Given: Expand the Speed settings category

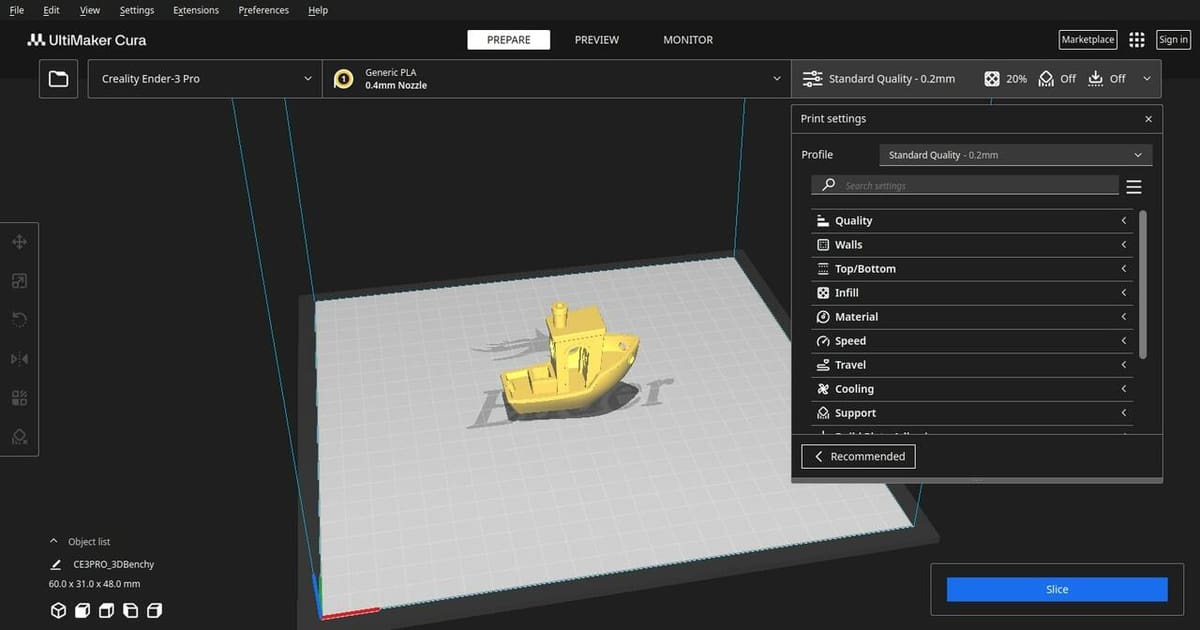Looking at the screenshot, I should (x=972, y=341).
